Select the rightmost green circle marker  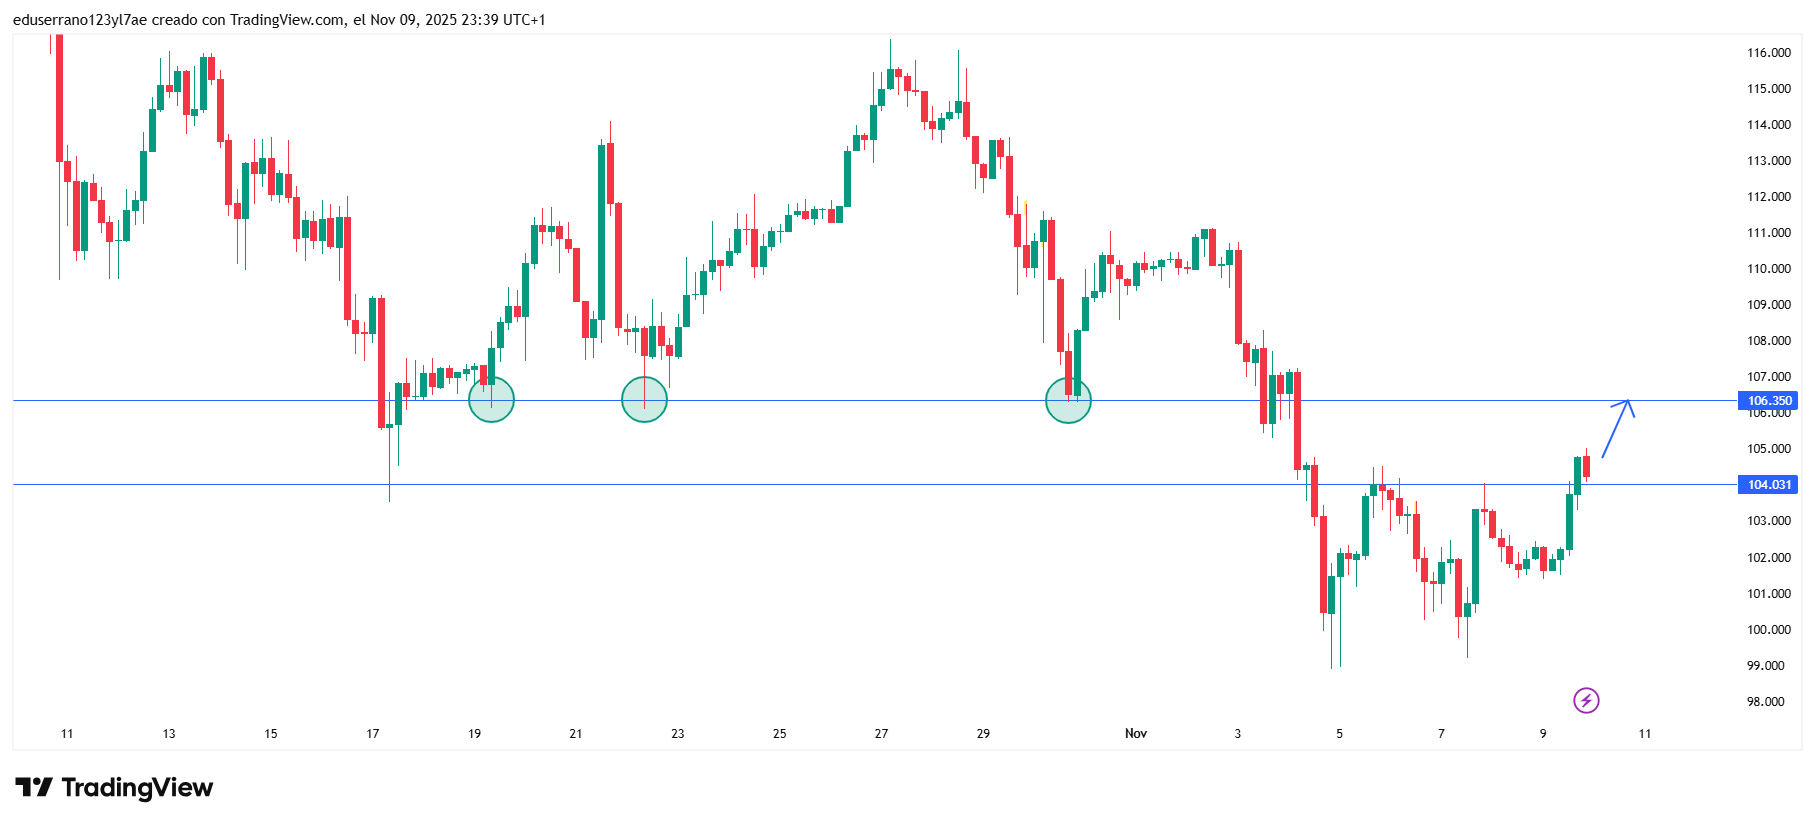[x=1068, y=400]
